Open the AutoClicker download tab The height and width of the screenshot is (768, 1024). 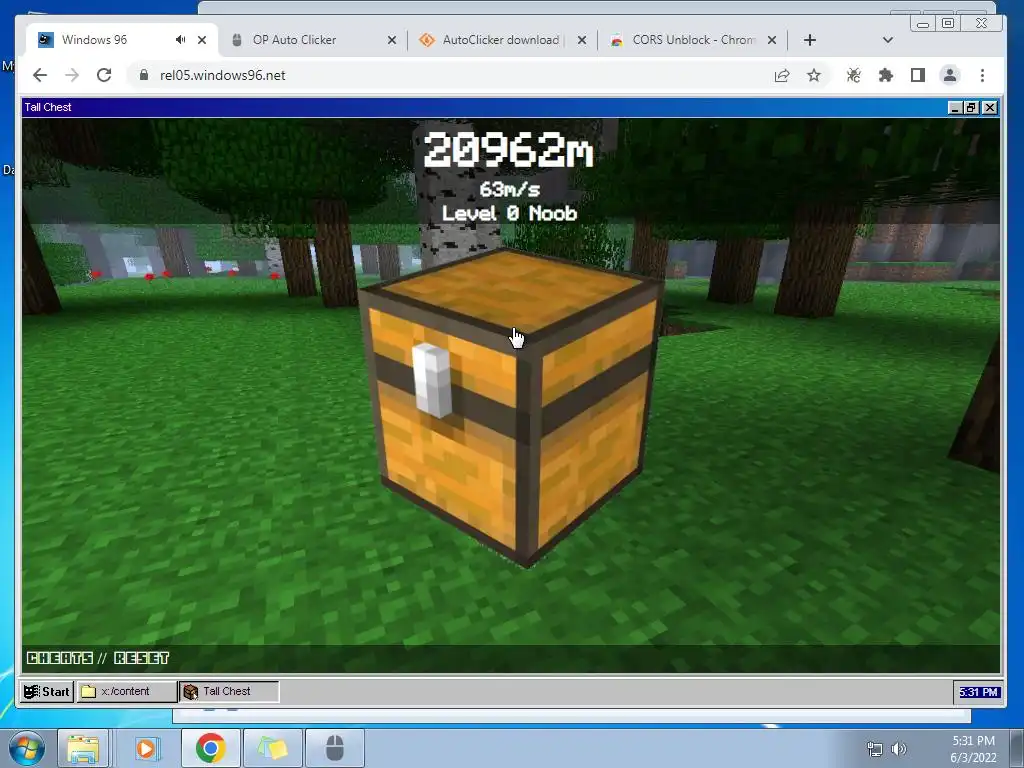500,40
